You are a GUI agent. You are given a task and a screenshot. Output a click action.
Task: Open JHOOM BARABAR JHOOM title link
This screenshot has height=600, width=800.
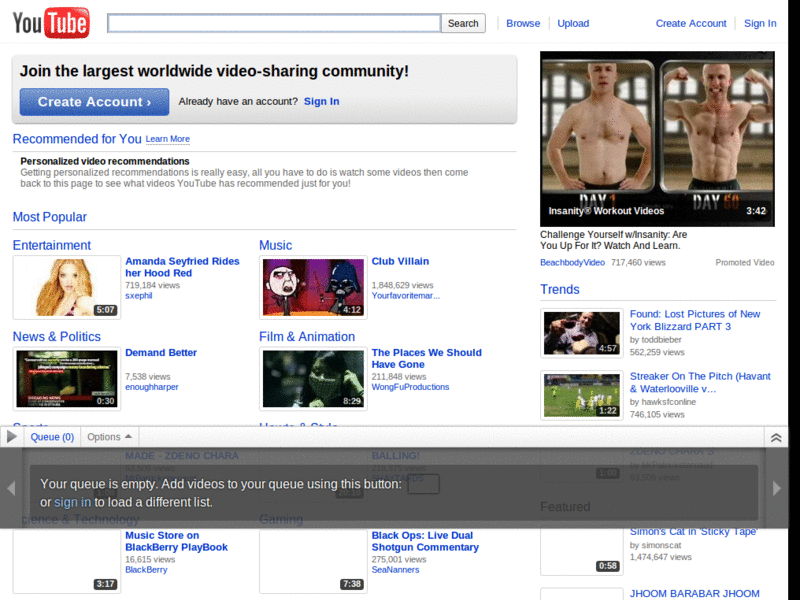click(694, 593)
